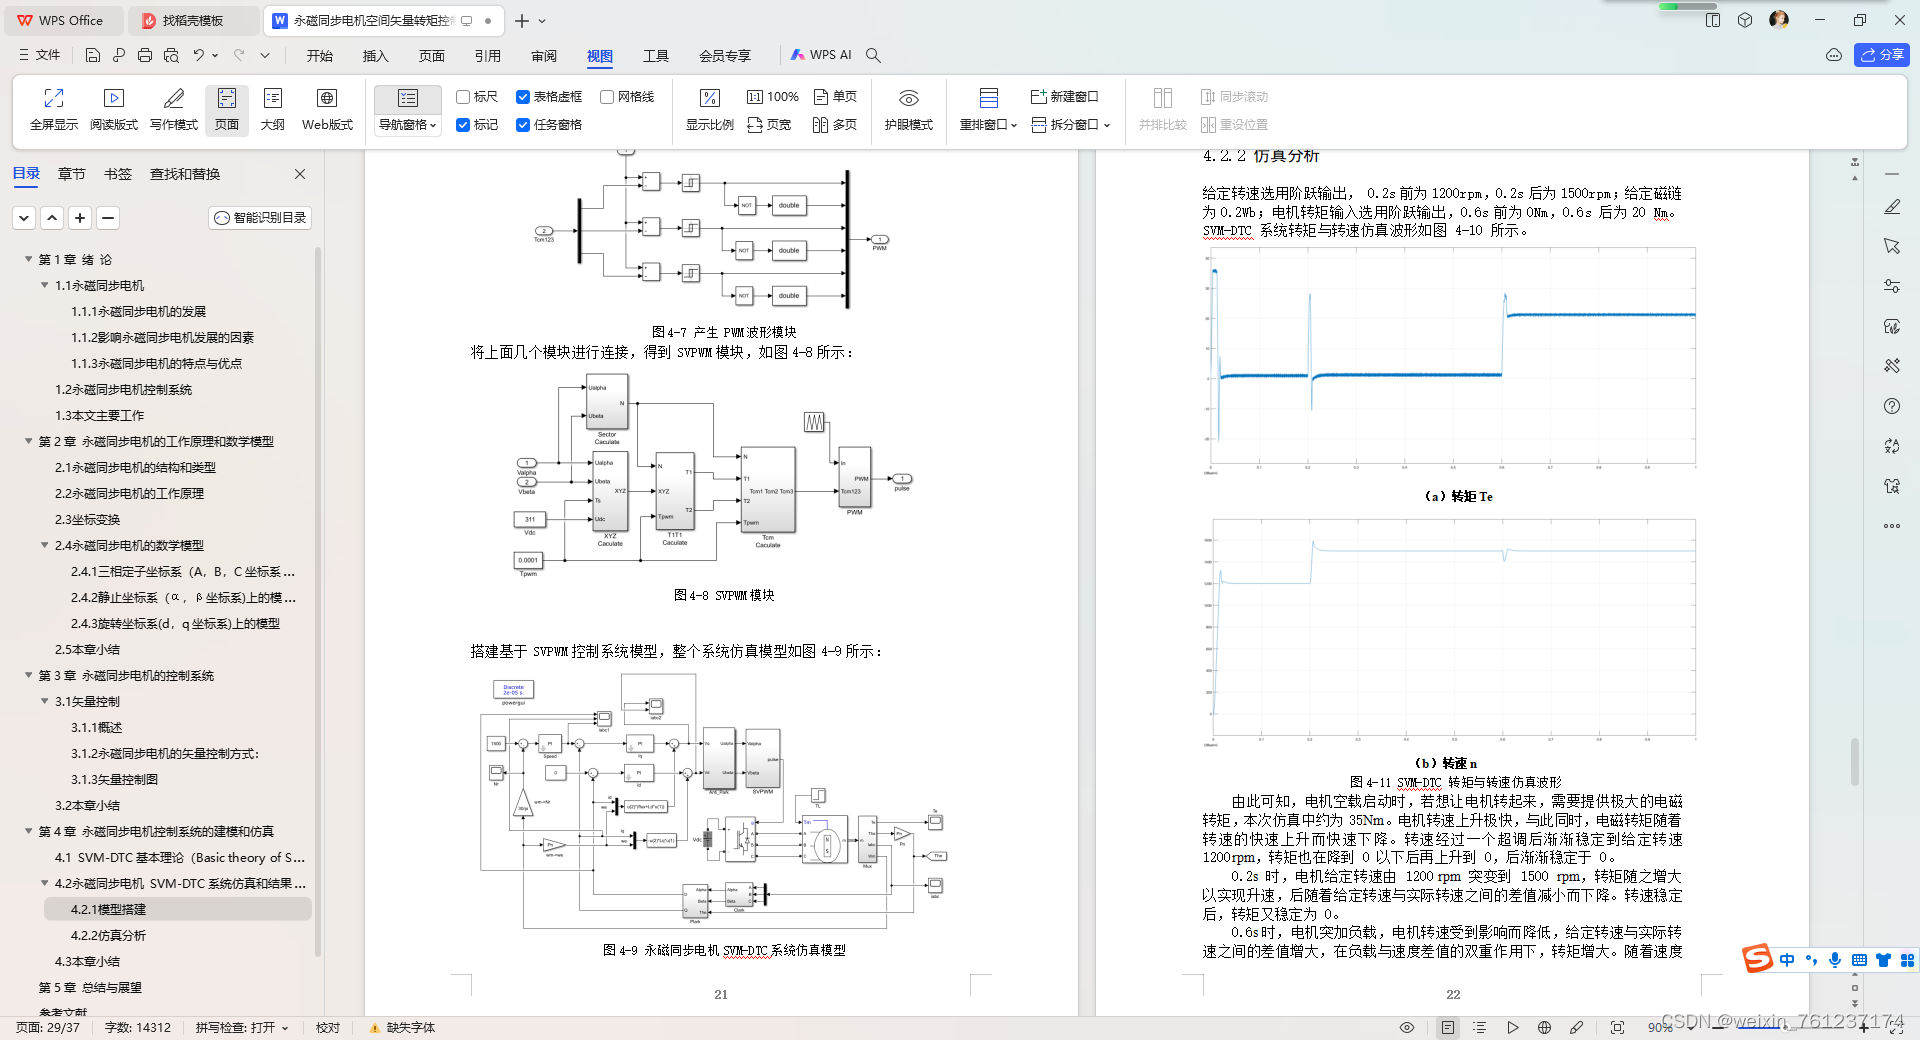The image size is (1920, 1040).
Task: Click the zoom in plus button
Action: pos(1865,1027)
